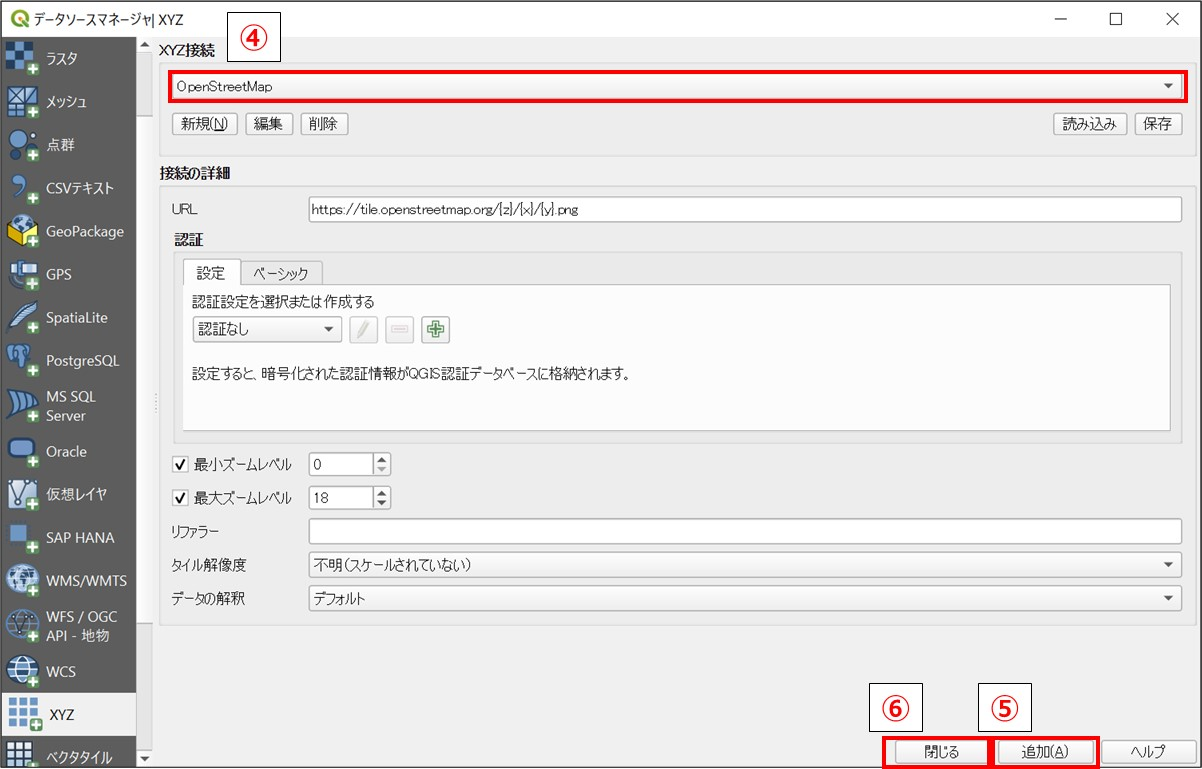Open the Mesh (メッシュ) source tab
The height and width of the screenshot is (769, 1202).
coord(68,101)
